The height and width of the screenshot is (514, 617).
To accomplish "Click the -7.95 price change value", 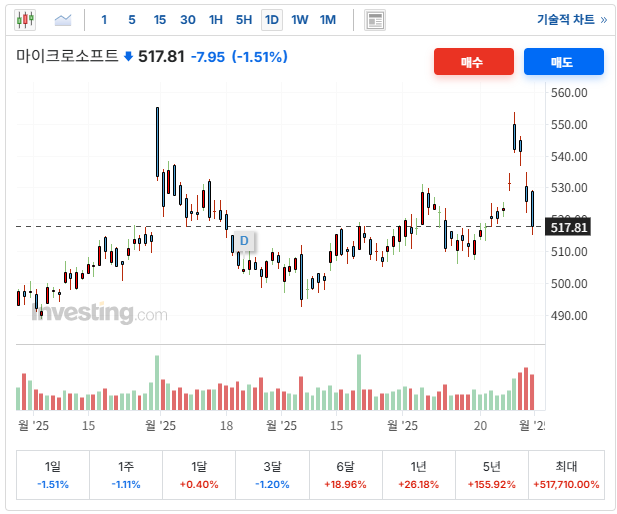I will (208, 57).
